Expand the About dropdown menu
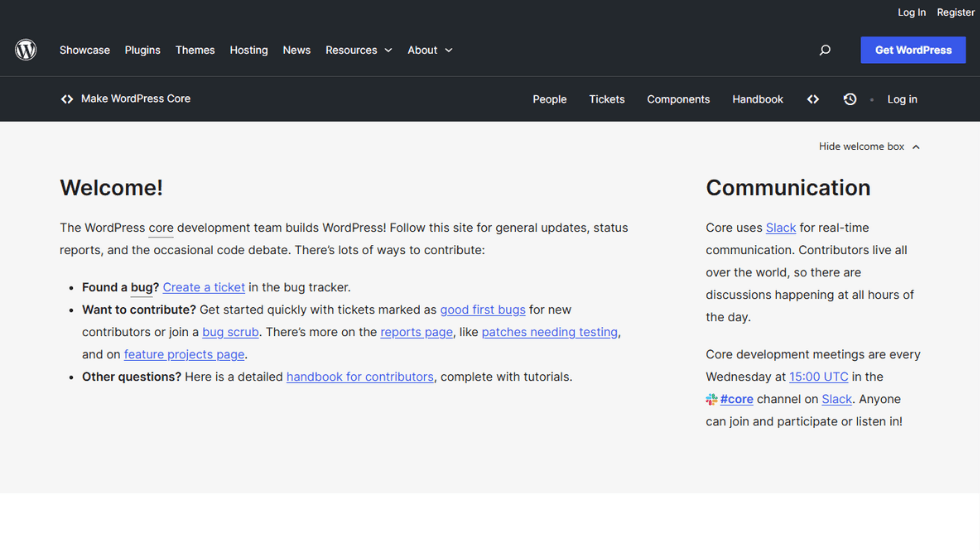The image size is (980, 550). coord(430,50)
